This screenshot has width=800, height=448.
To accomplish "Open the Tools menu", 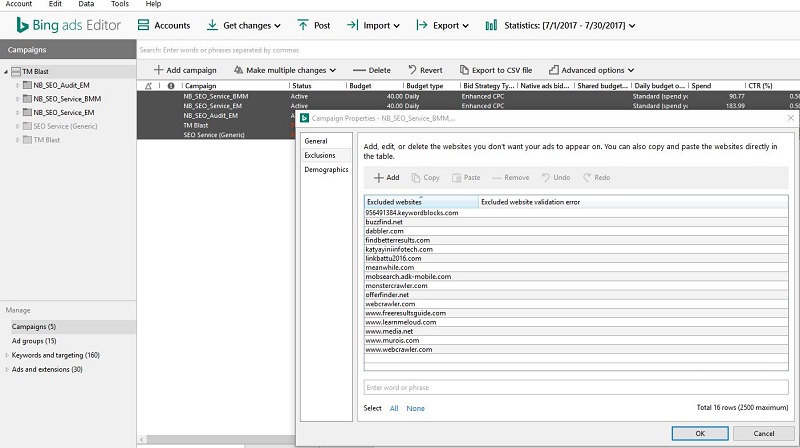I will [x=120, y=4].
